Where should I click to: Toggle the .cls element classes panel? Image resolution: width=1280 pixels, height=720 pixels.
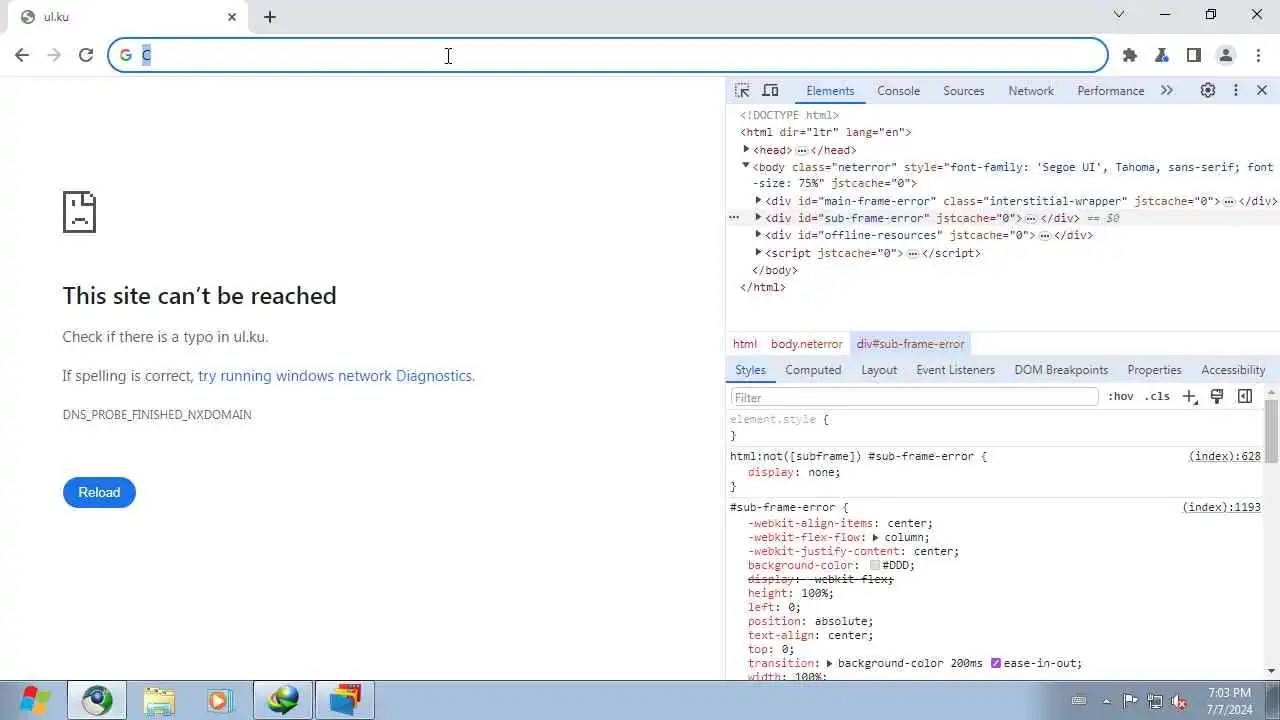click(x=1158, y=397)
